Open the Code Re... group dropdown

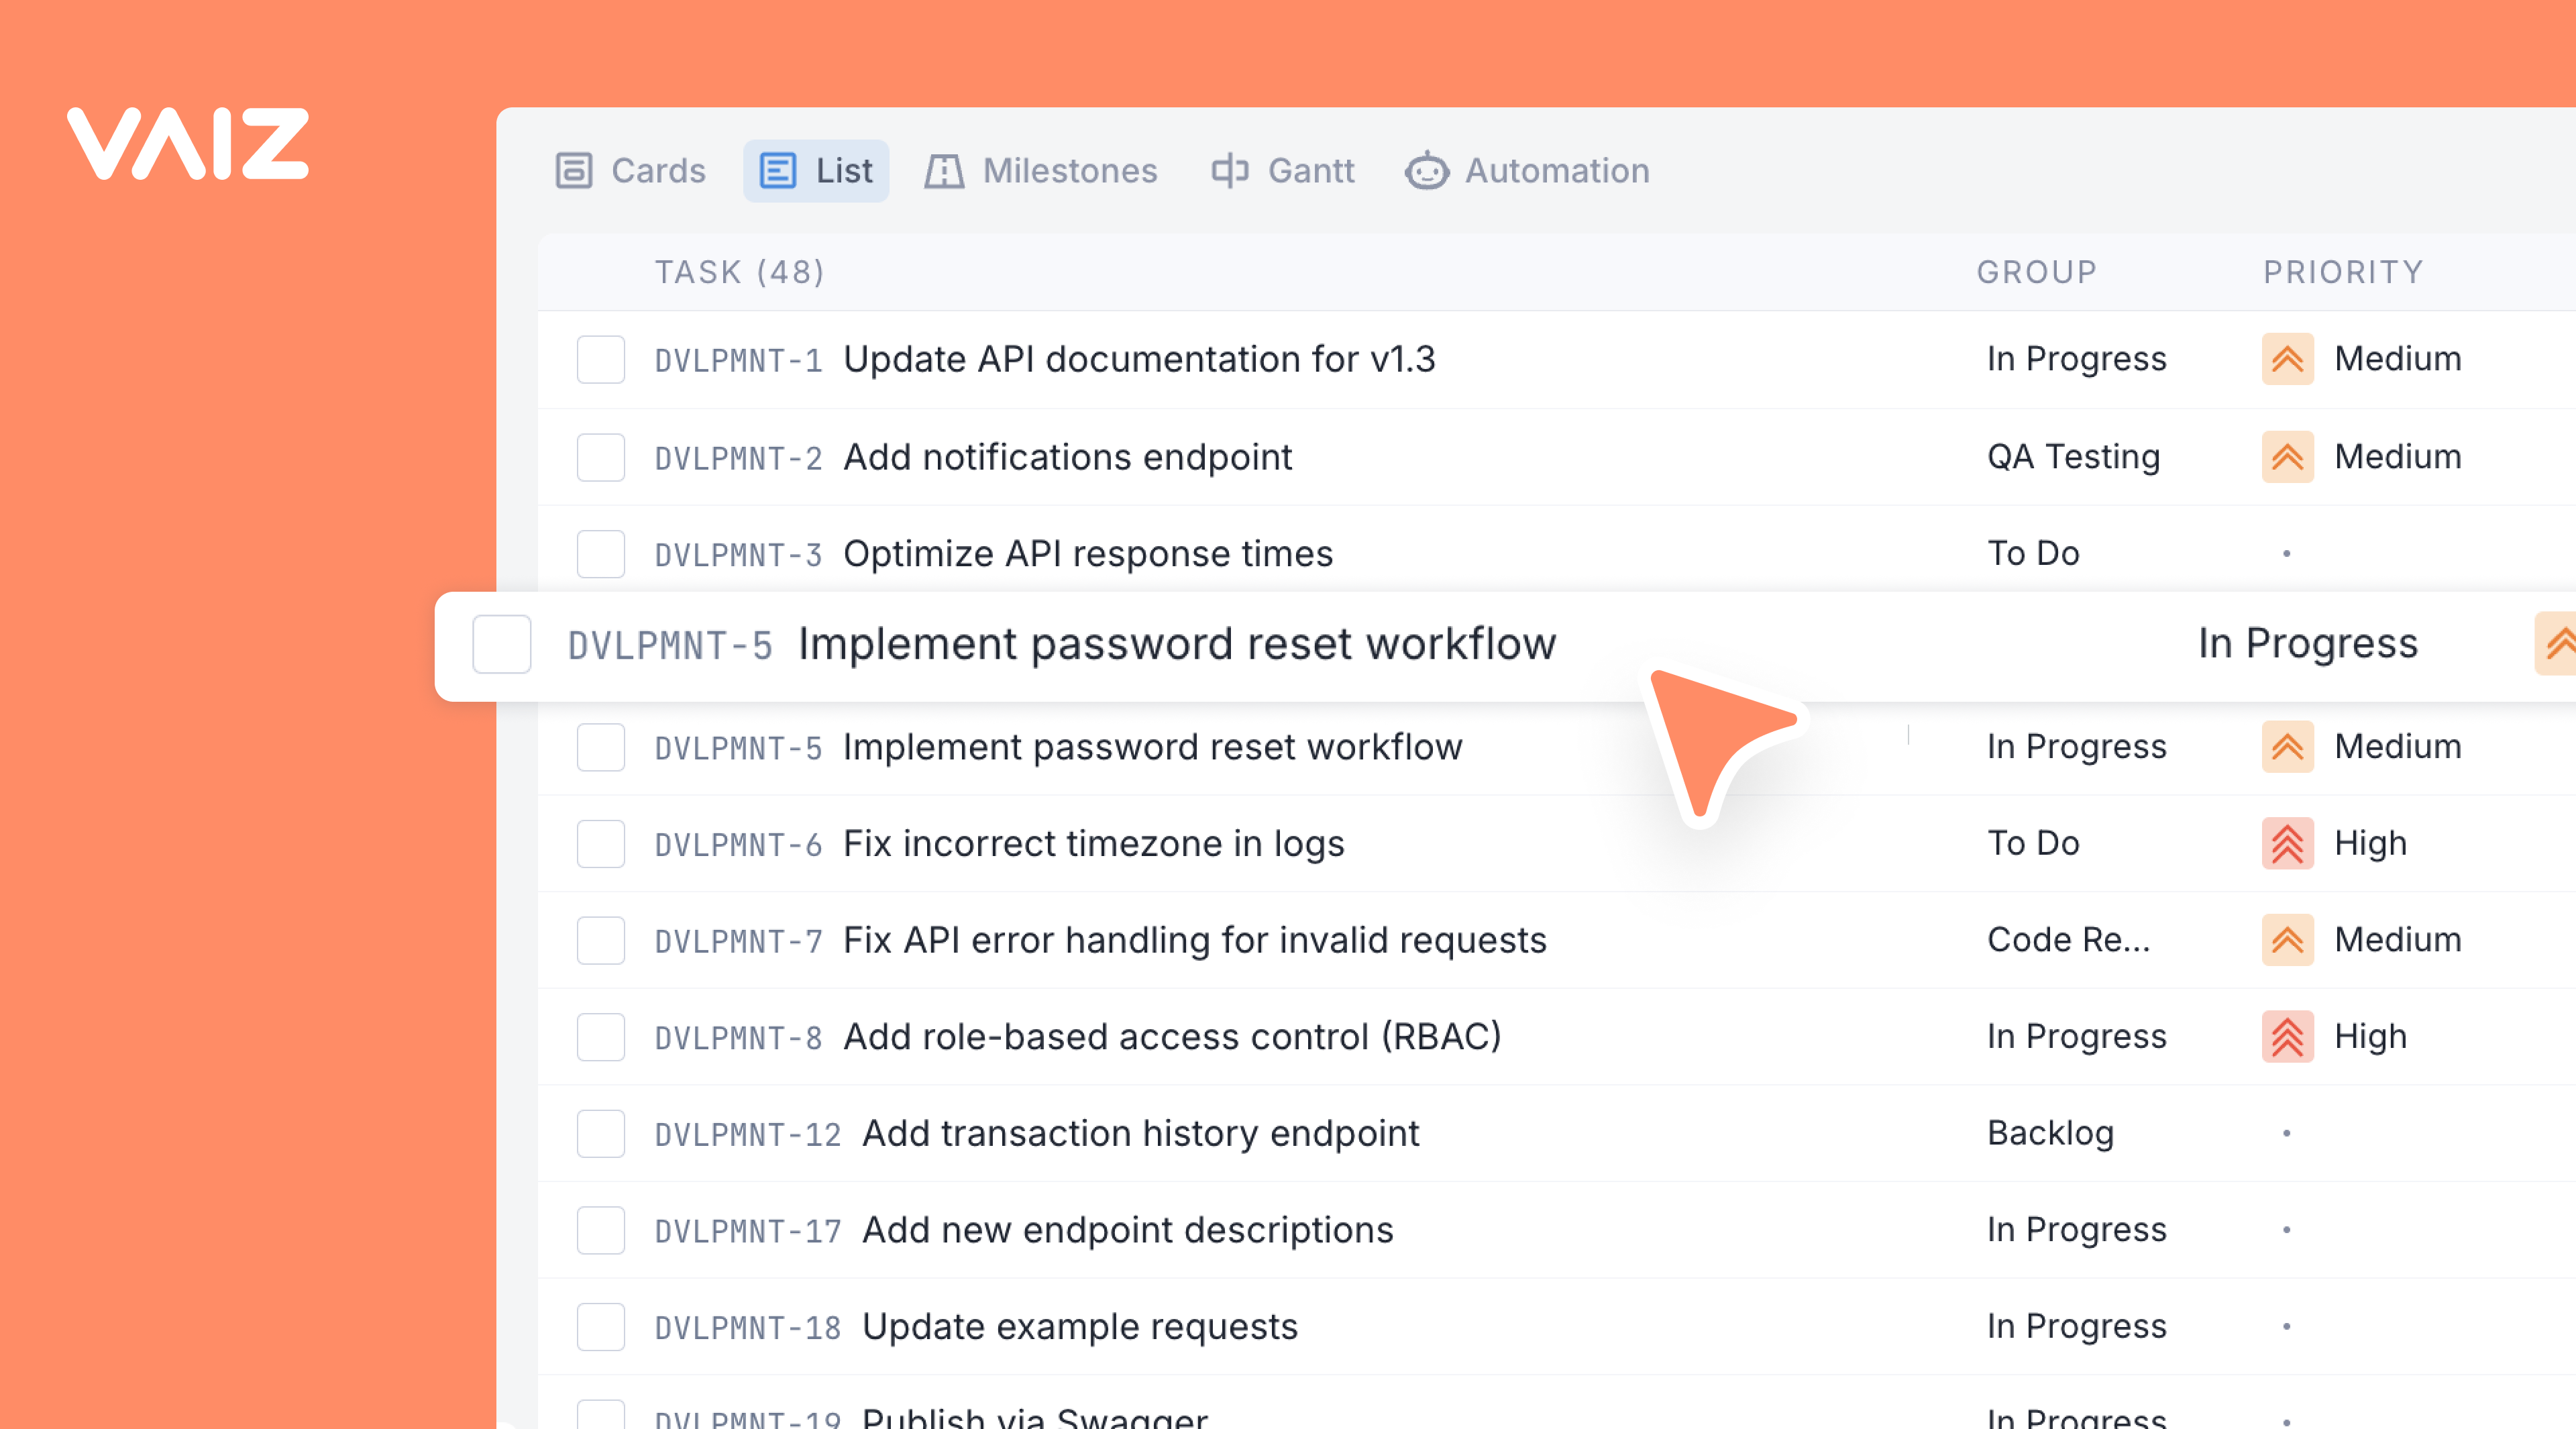tap(2068, 940)
